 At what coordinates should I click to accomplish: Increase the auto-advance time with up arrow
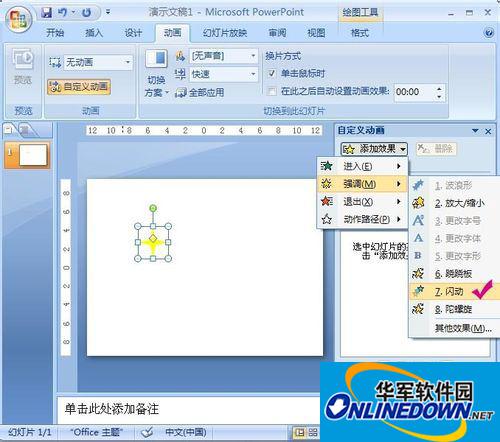tap(439, 89)
